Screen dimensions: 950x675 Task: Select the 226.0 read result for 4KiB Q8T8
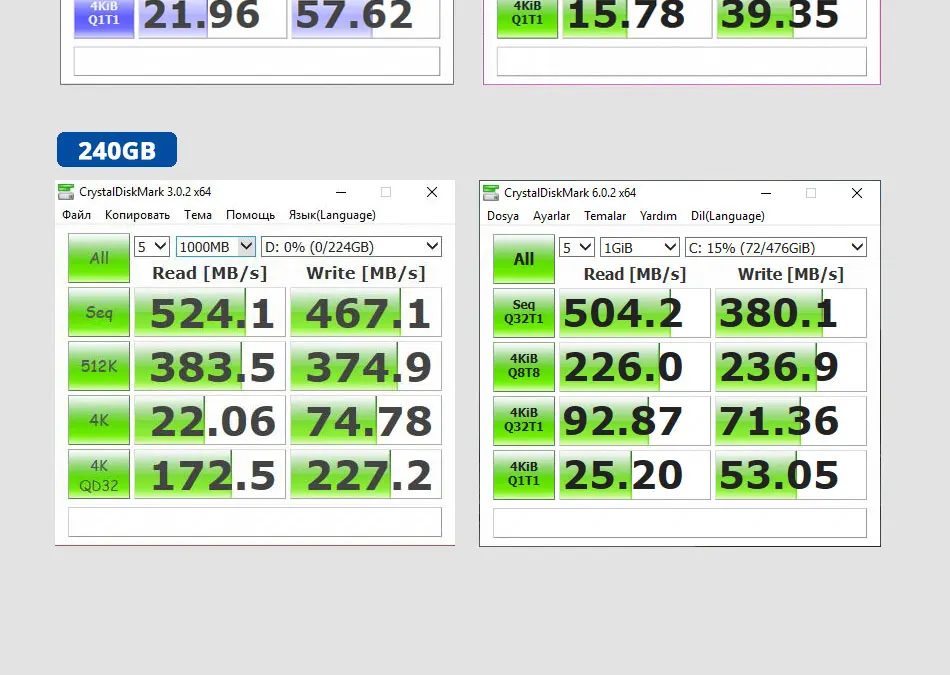(634, 367)
